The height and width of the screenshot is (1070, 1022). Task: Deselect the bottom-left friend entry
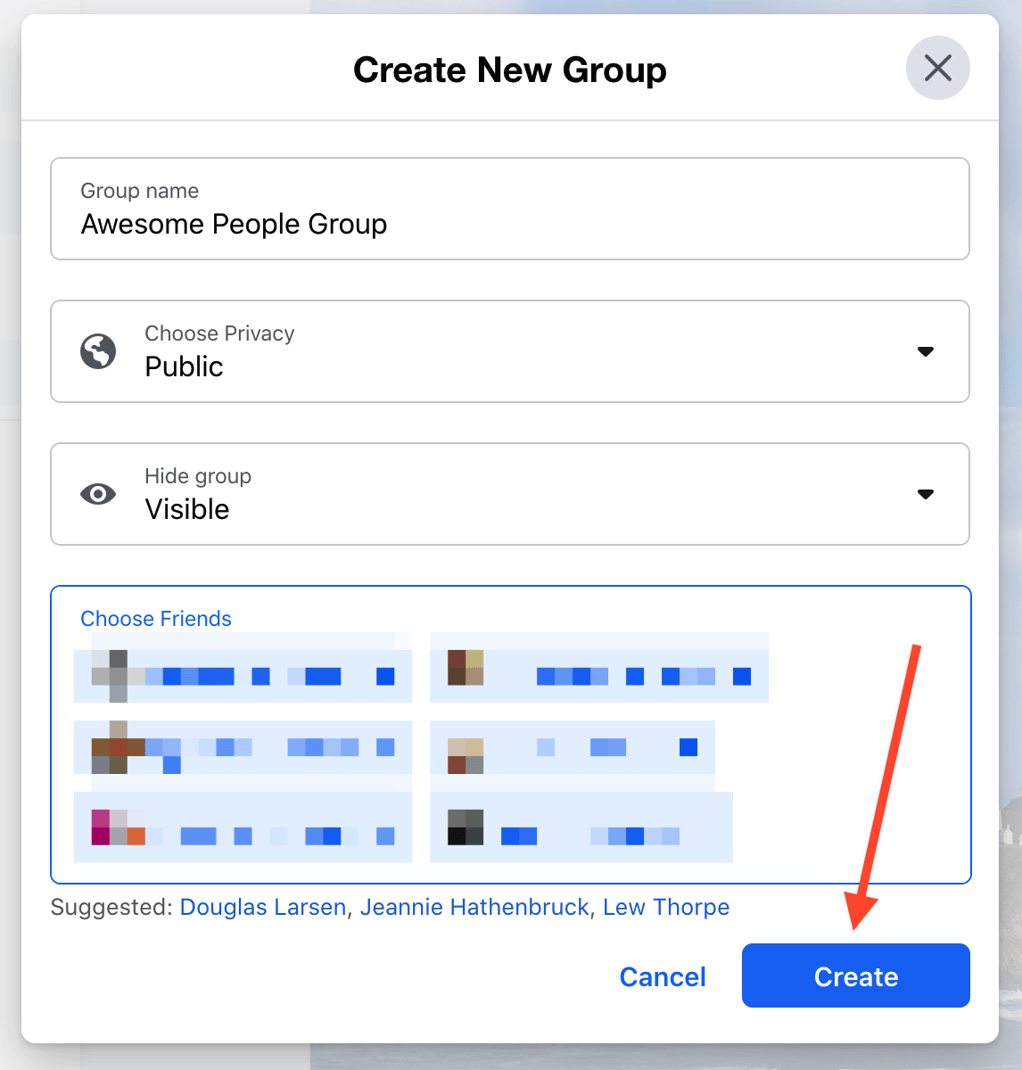pos(242,827)
